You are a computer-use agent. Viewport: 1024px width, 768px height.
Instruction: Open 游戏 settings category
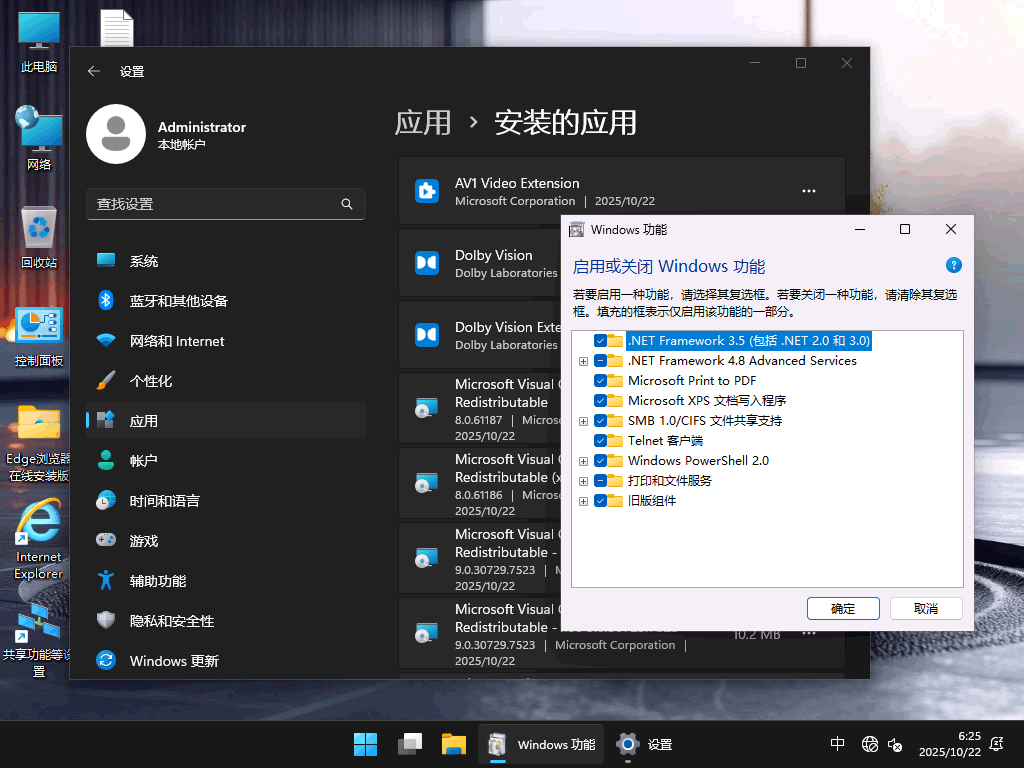pos(225,541)
